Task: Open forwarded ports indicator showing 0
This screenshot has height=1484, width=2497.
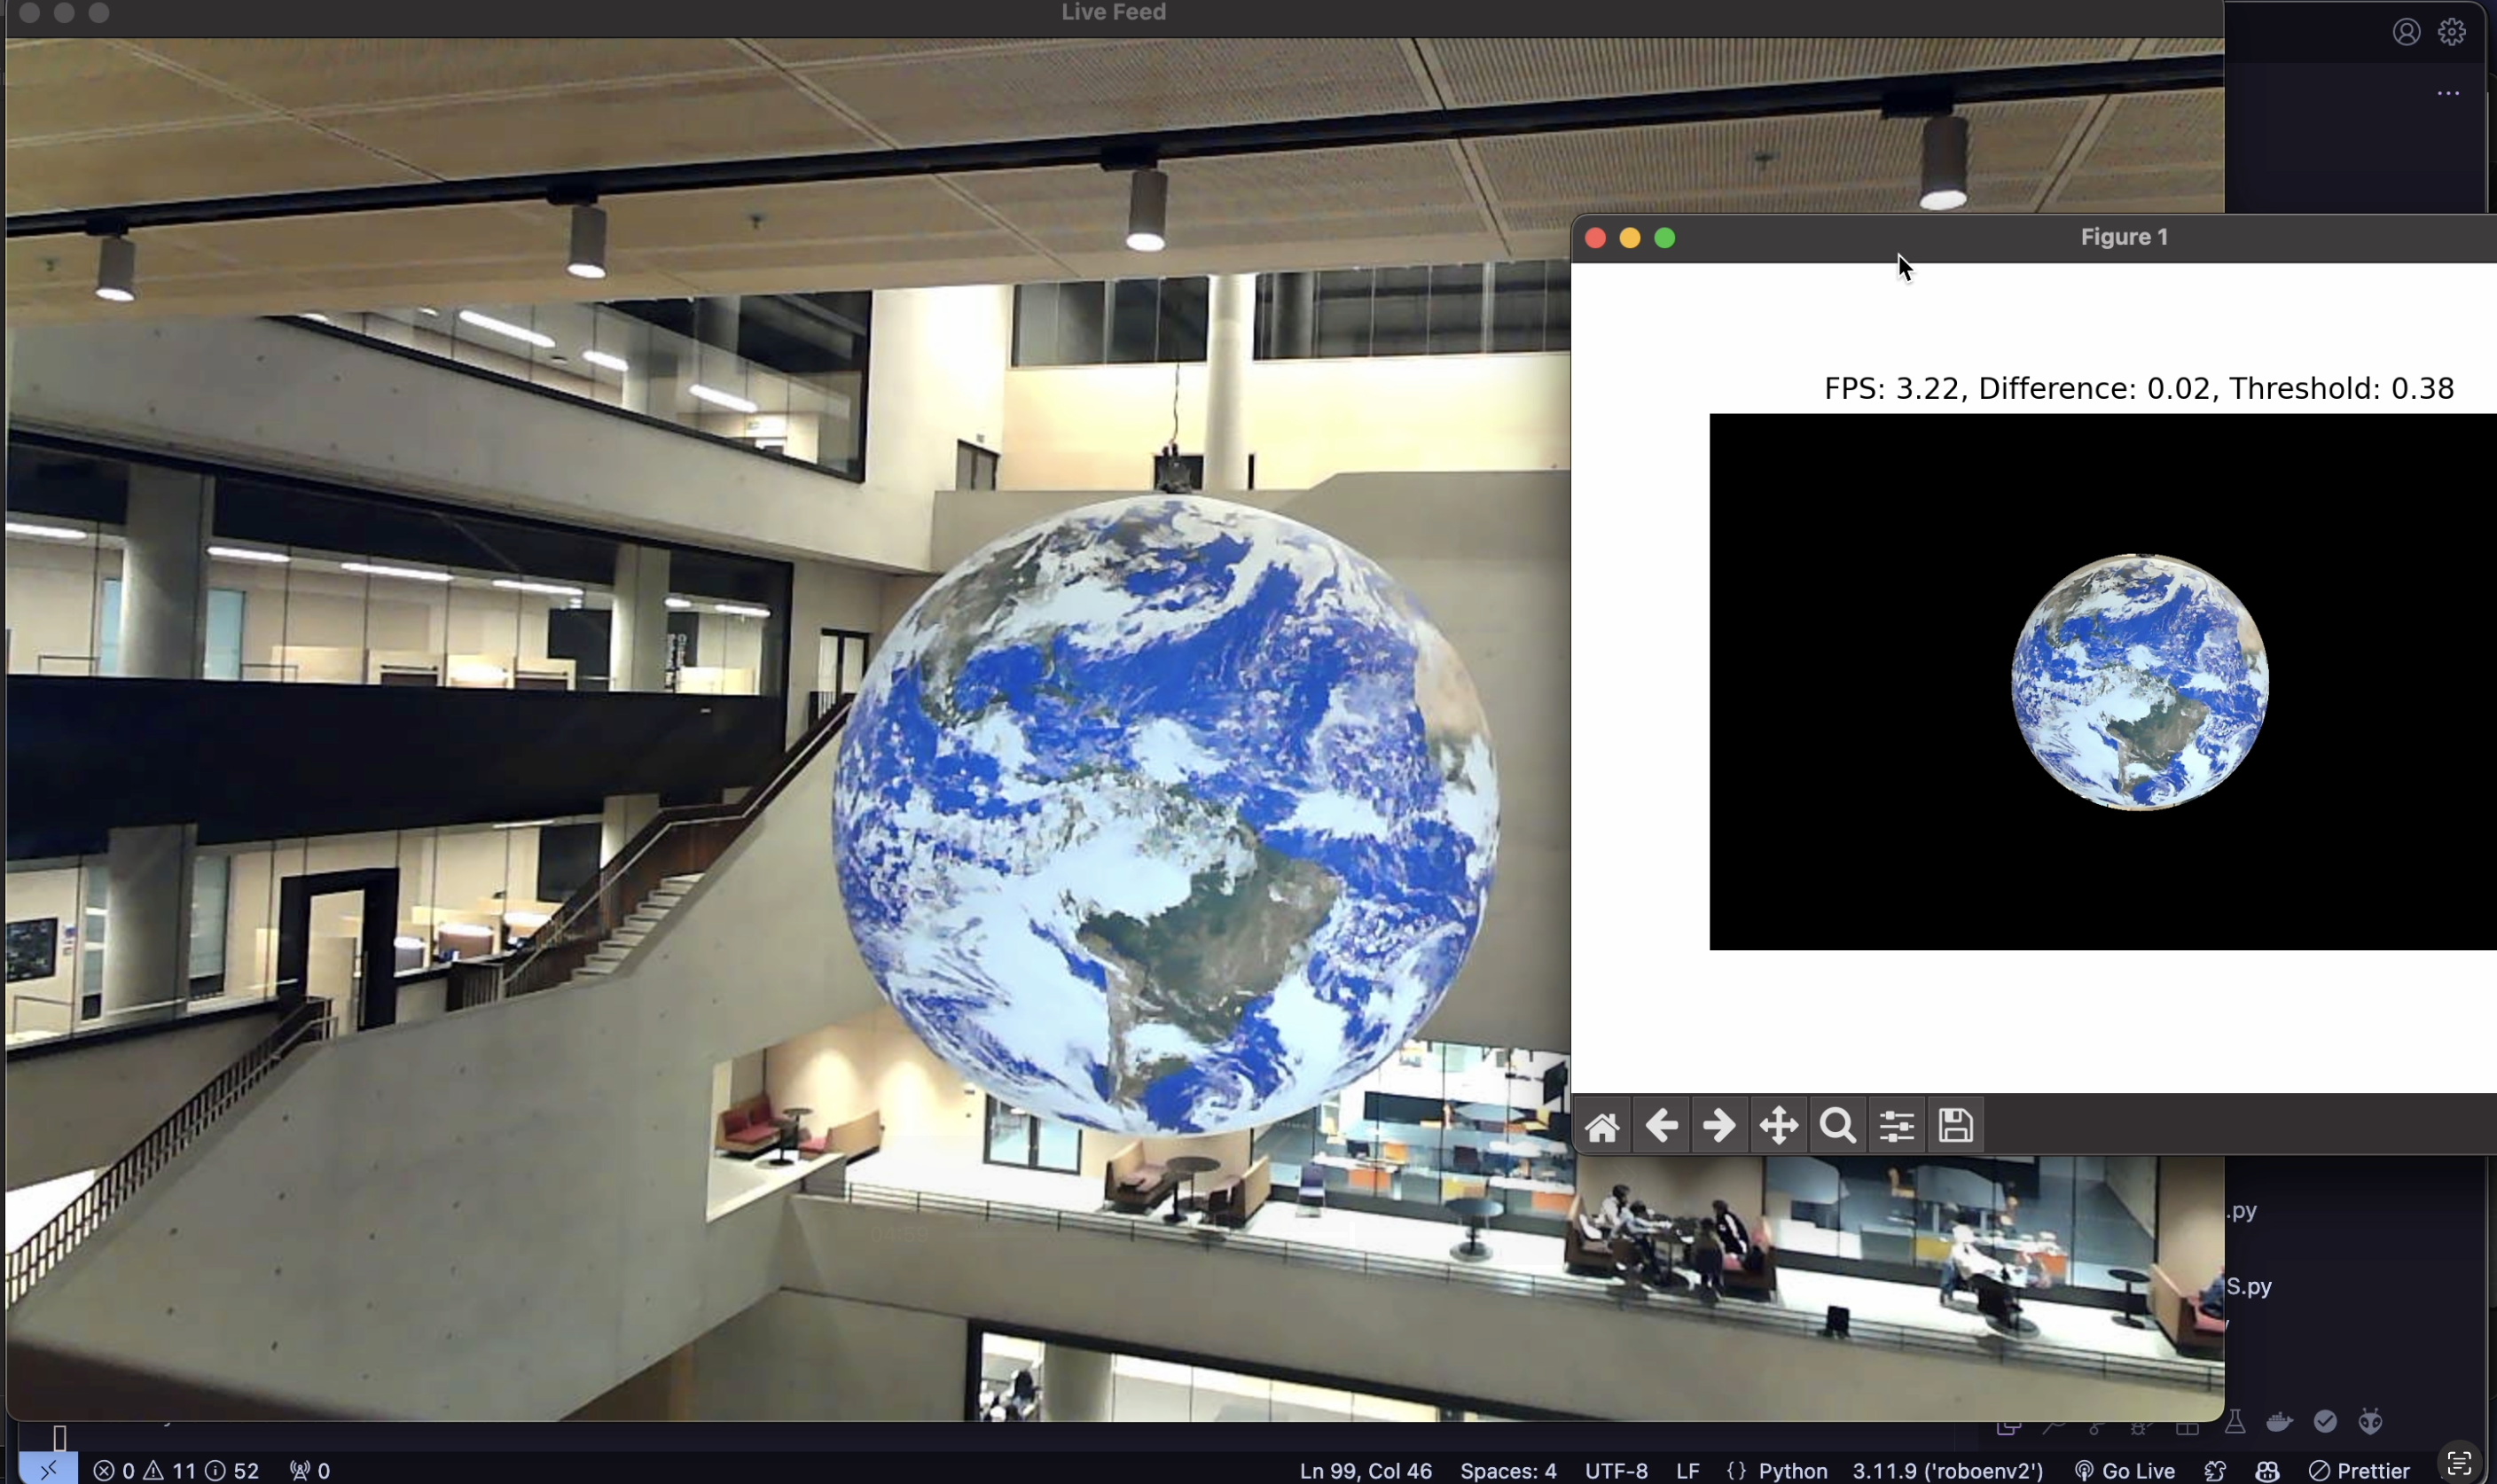Action: 310,1470
